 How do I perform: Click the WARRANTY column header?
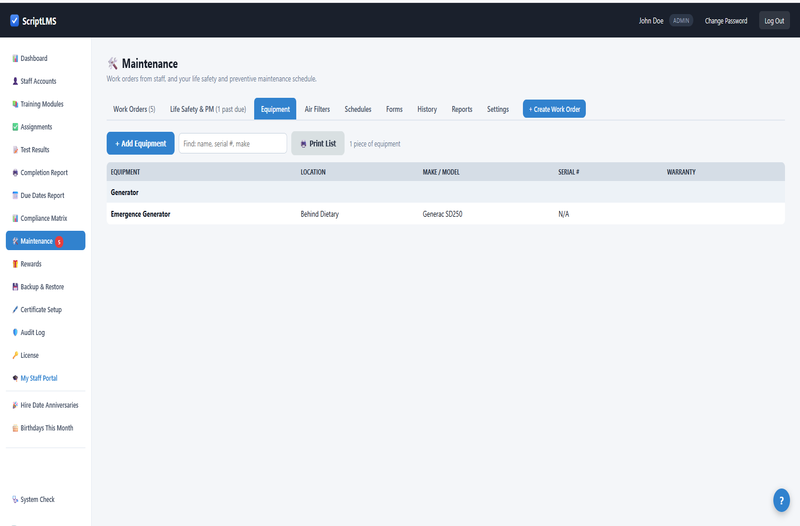point(681,172)
